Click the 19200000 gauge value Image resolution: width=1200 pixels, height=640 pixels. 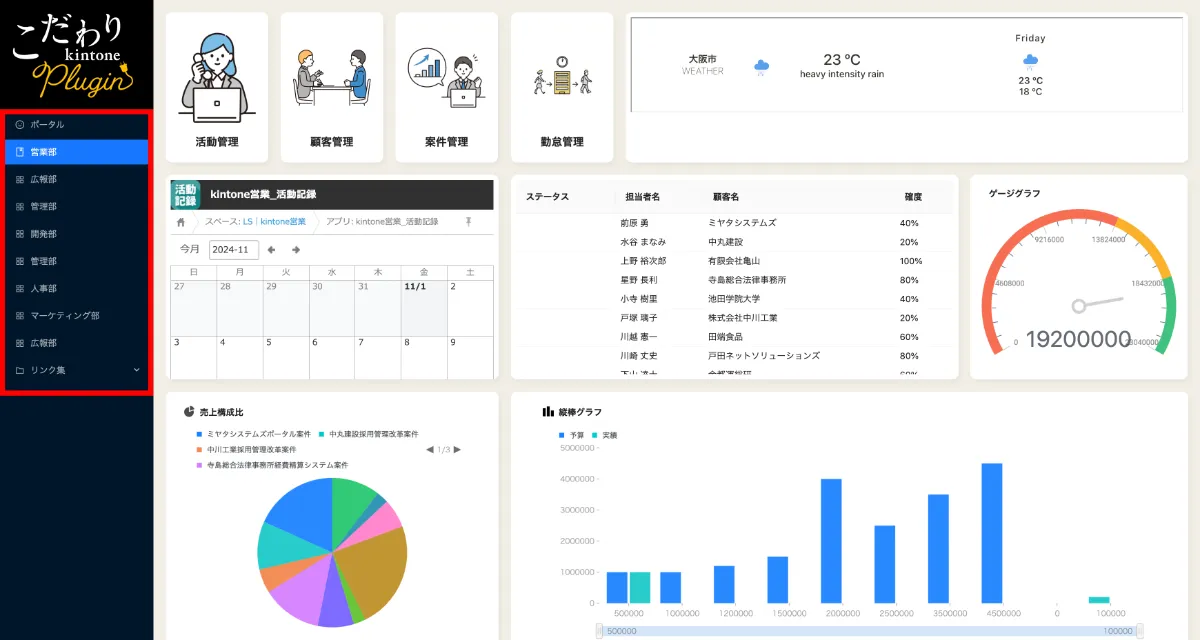tap(1078, 340)
